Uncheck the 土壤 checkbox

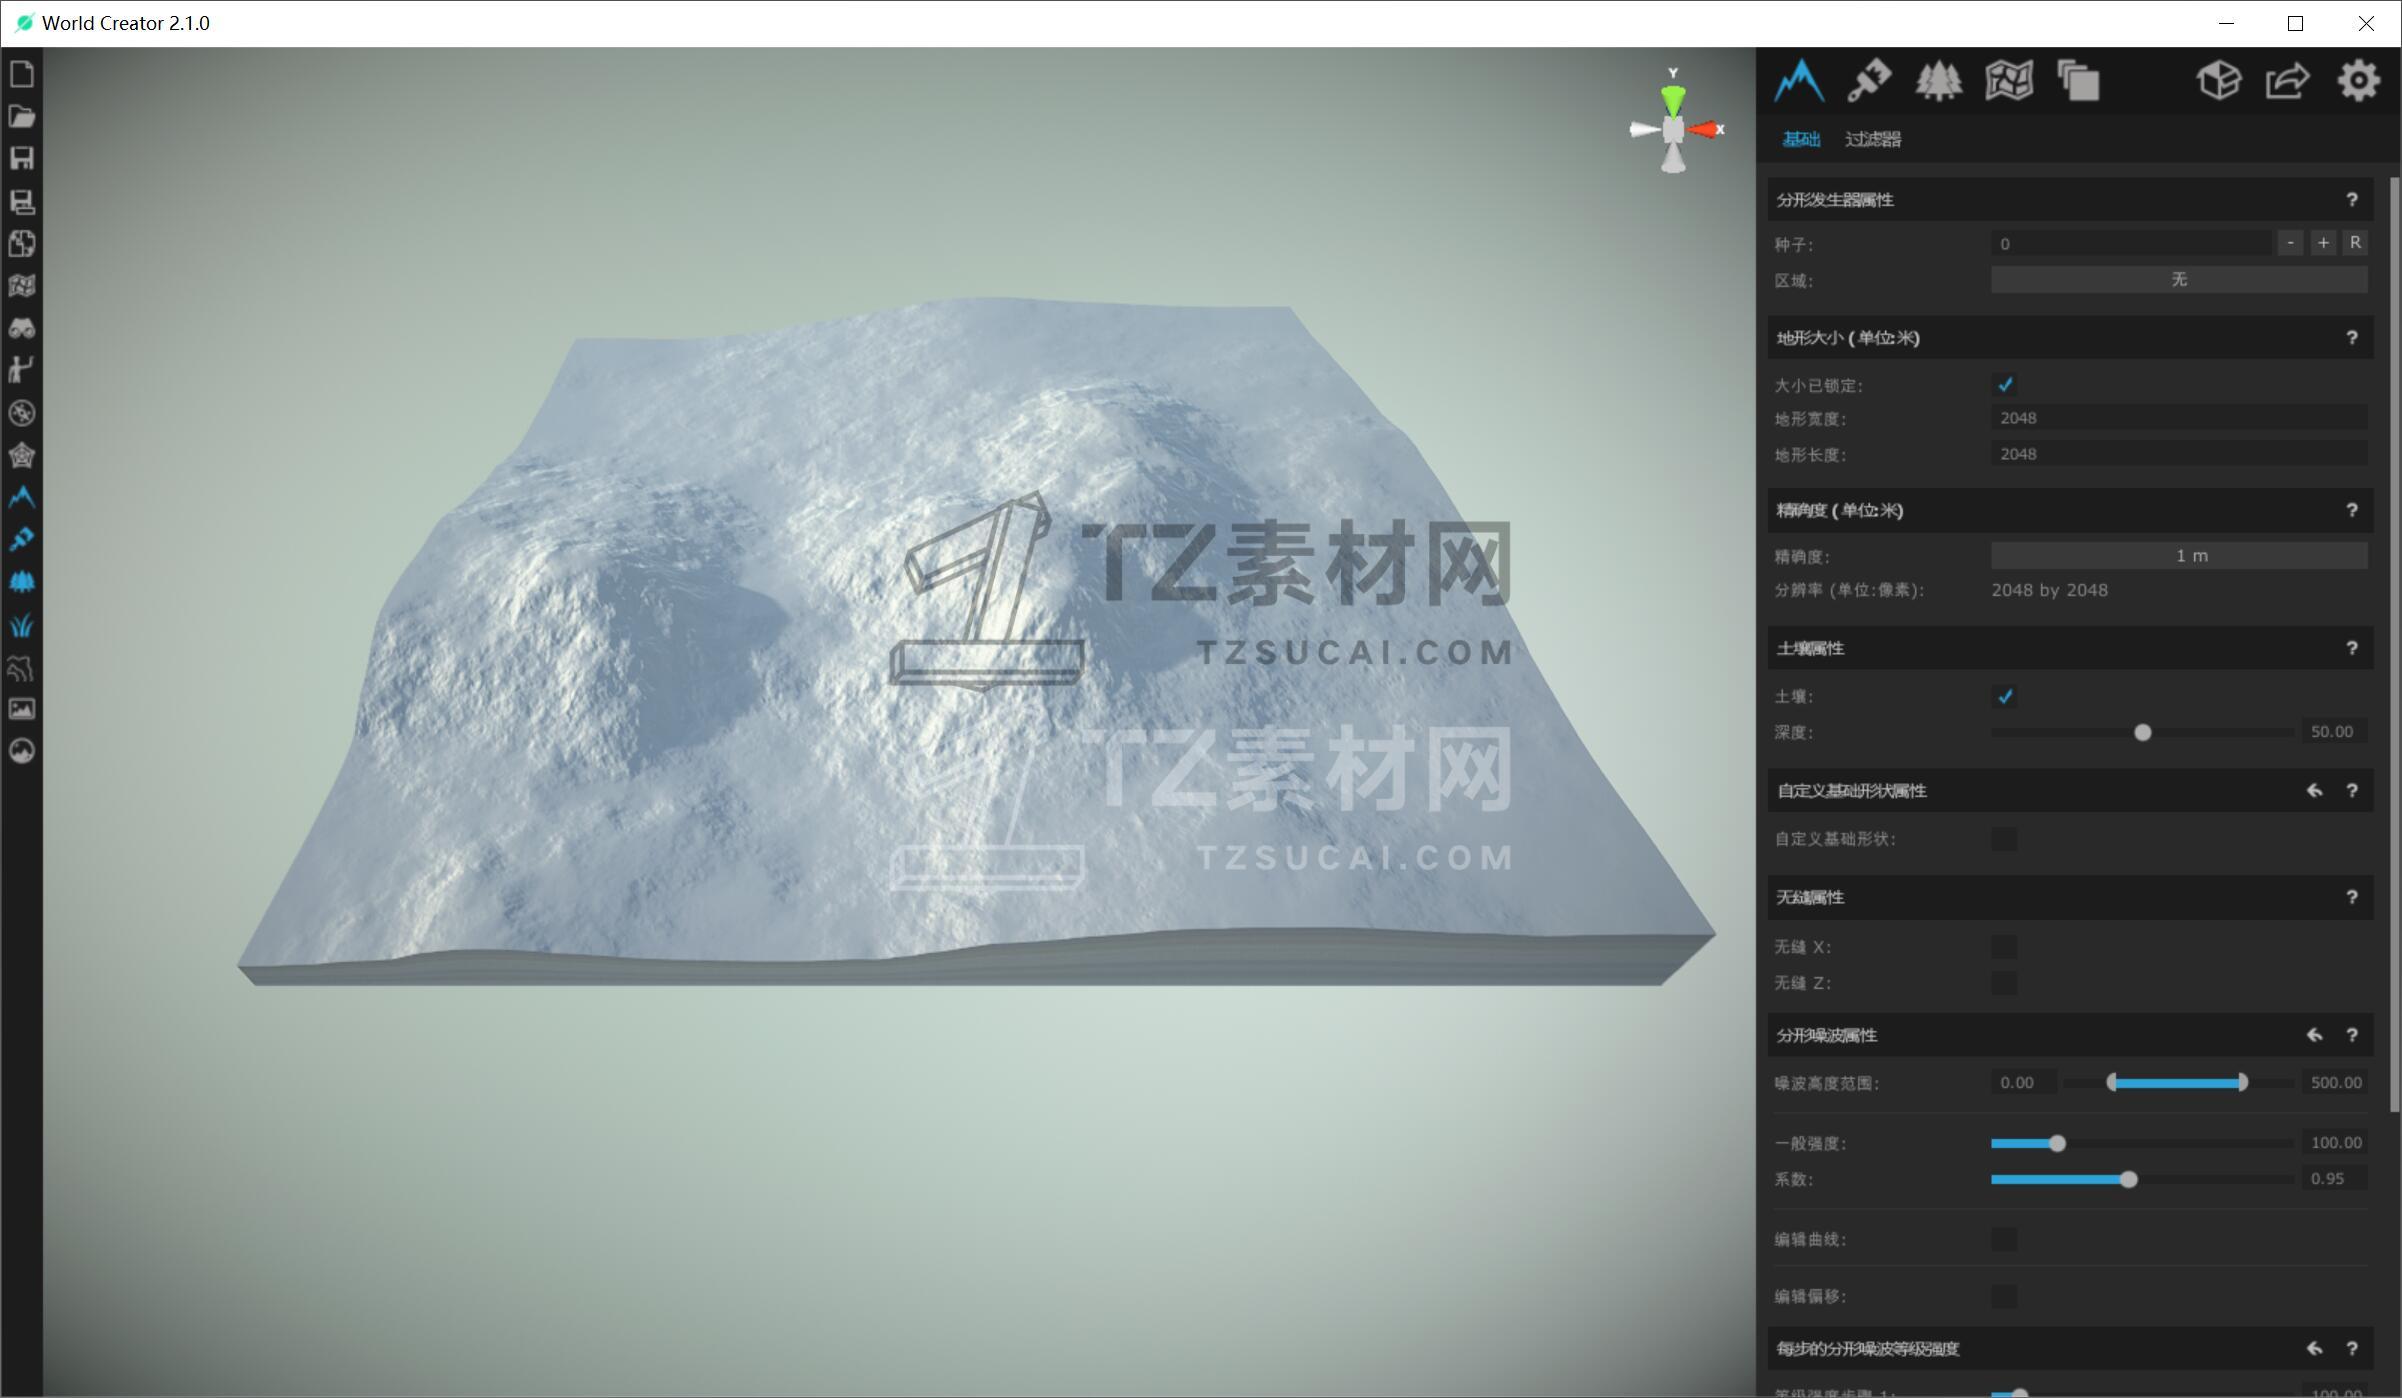(2004, 697)
